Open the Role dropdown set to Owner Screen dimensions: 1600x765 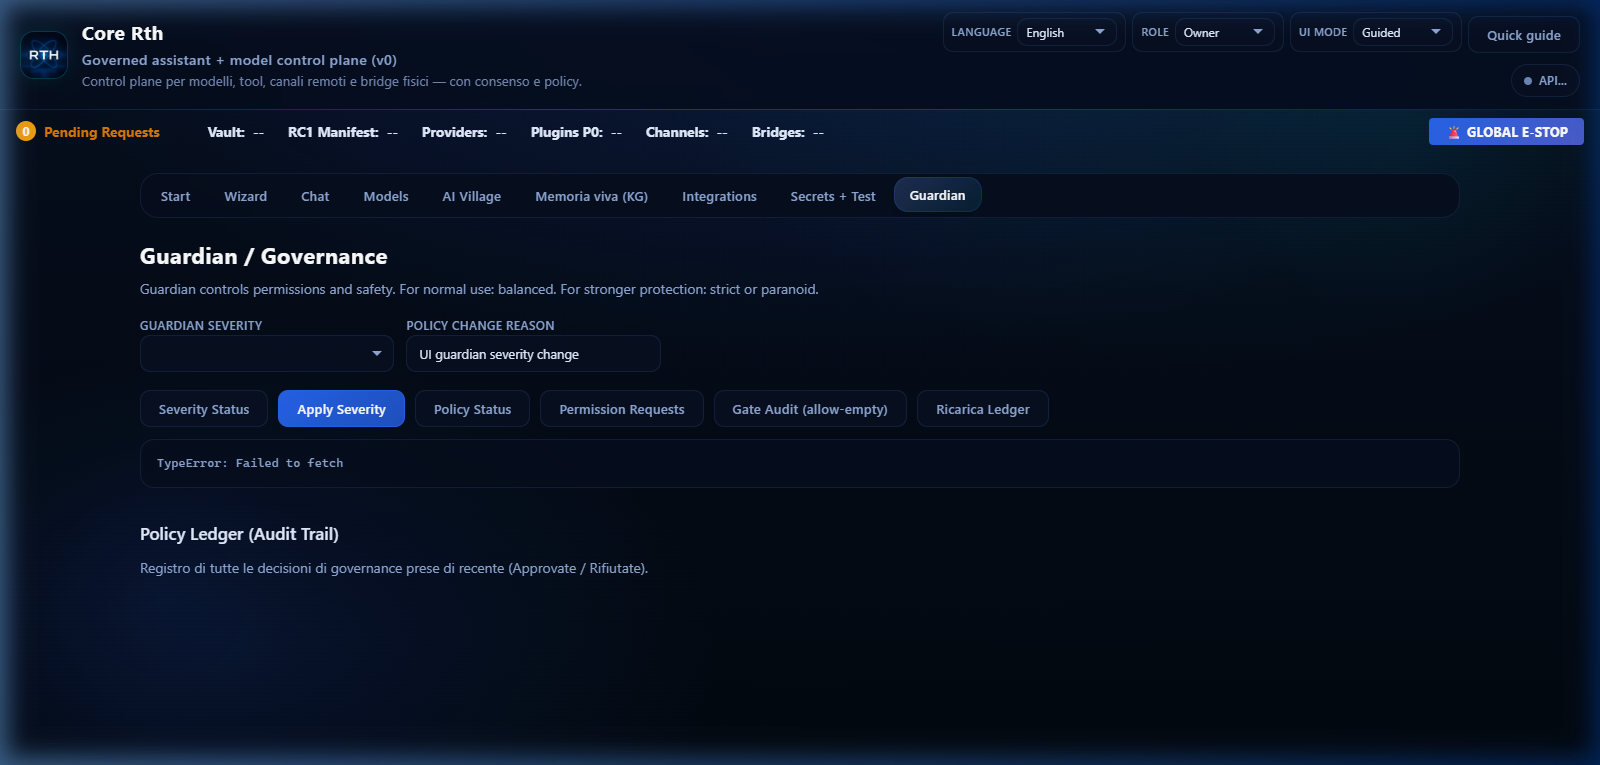pyautogui.click(x=1225, y=32)
